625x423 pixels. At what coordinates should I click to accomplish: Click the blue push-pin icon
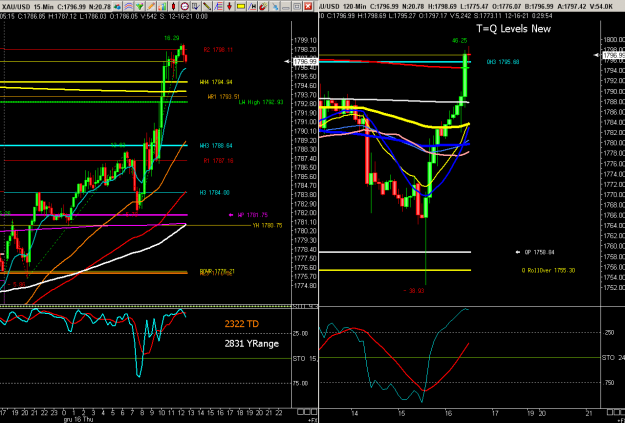pyautogui.click(x=275, y=6)
